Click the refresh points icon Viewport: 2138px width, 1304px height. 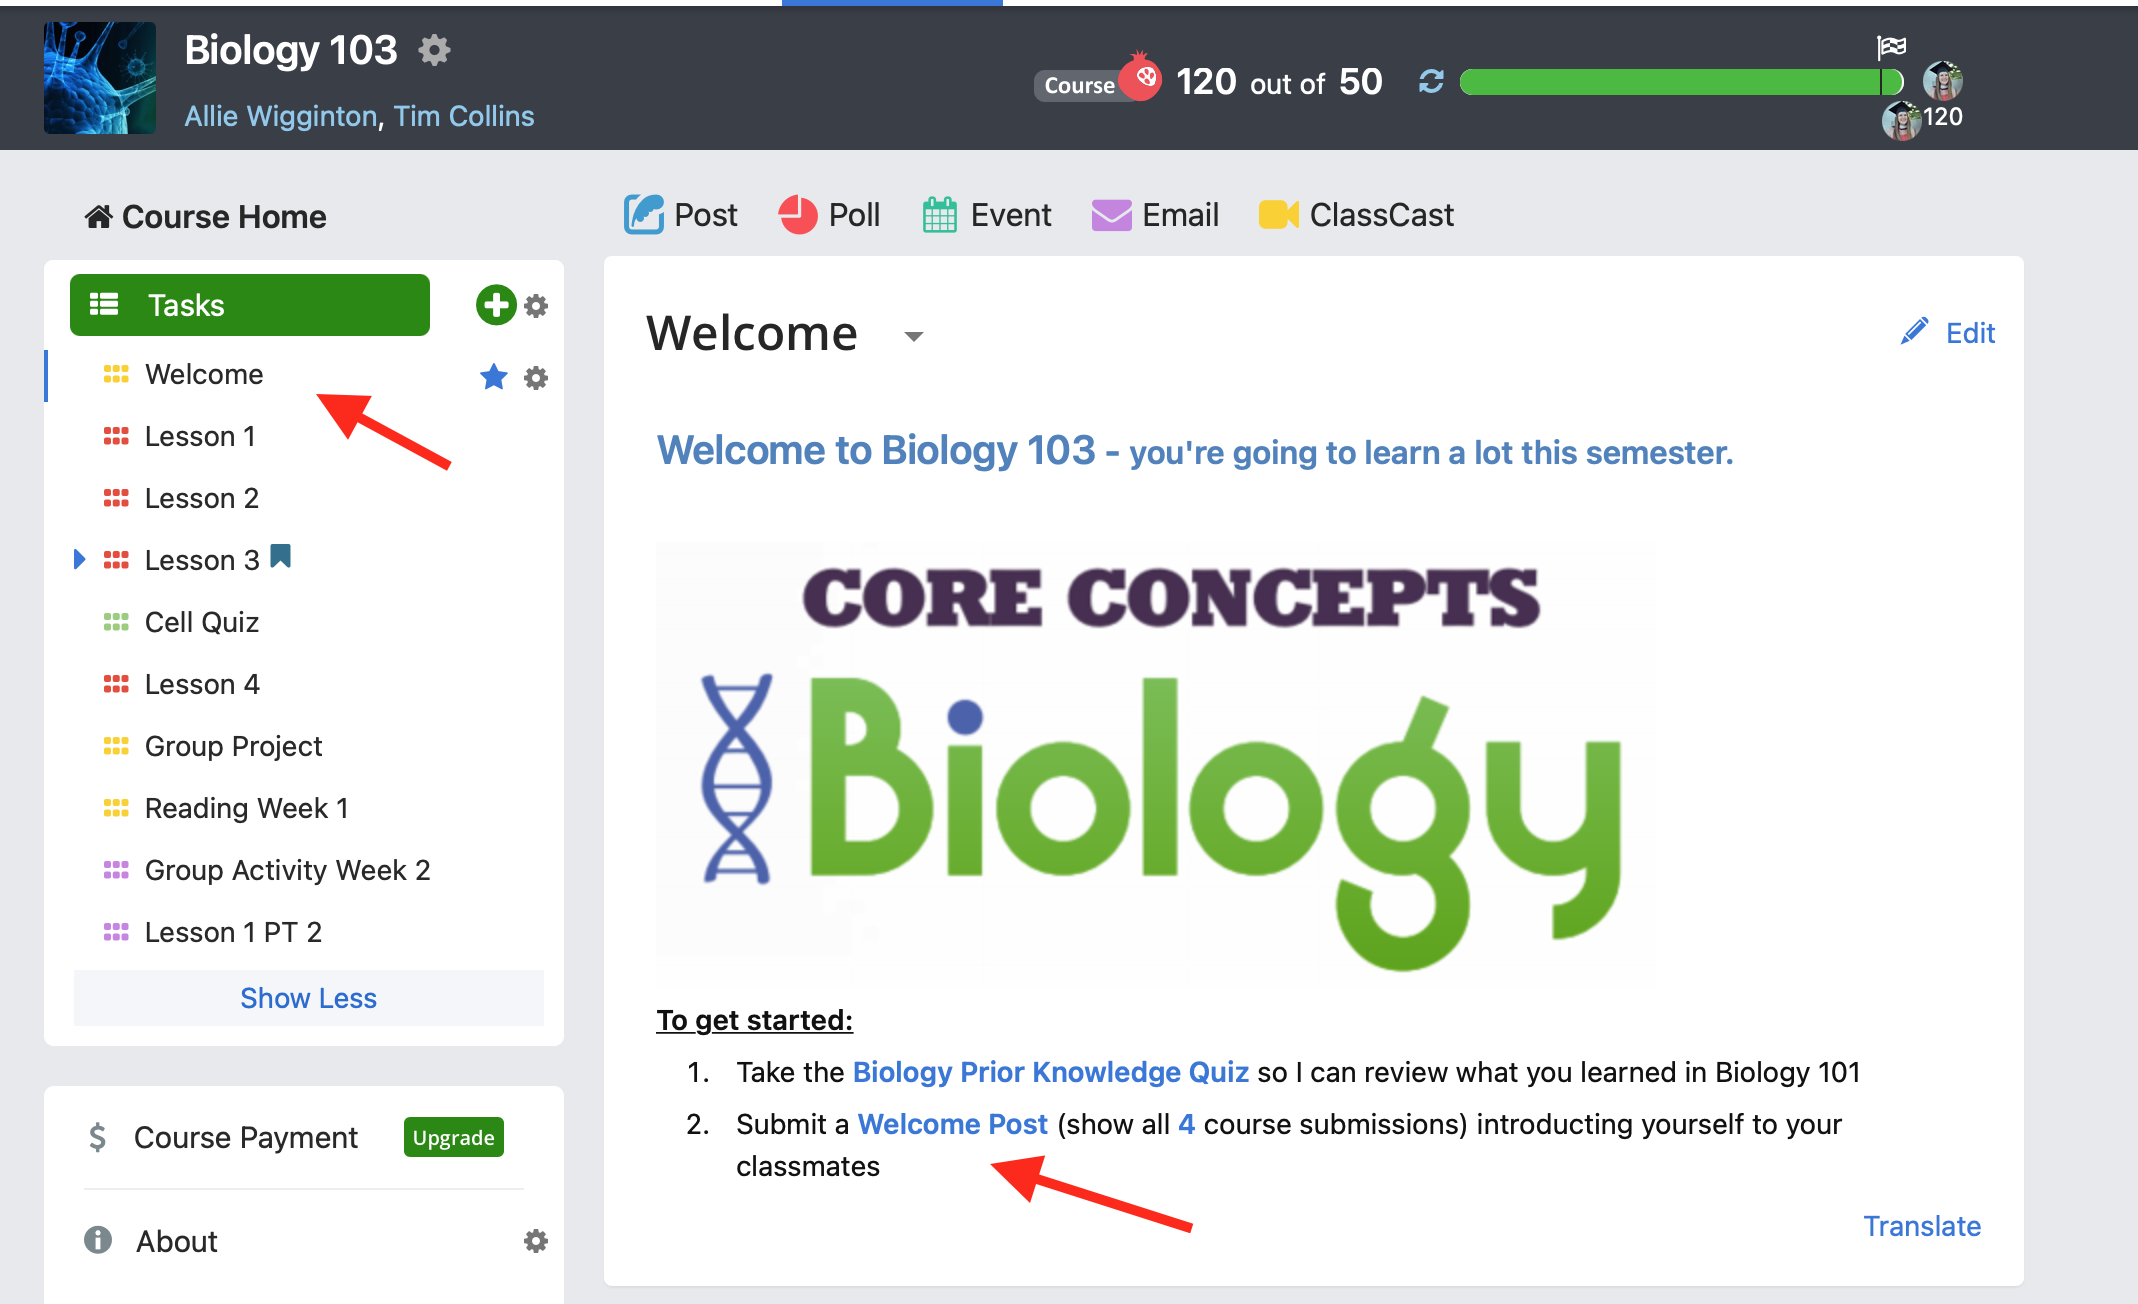pos(1431,82)
